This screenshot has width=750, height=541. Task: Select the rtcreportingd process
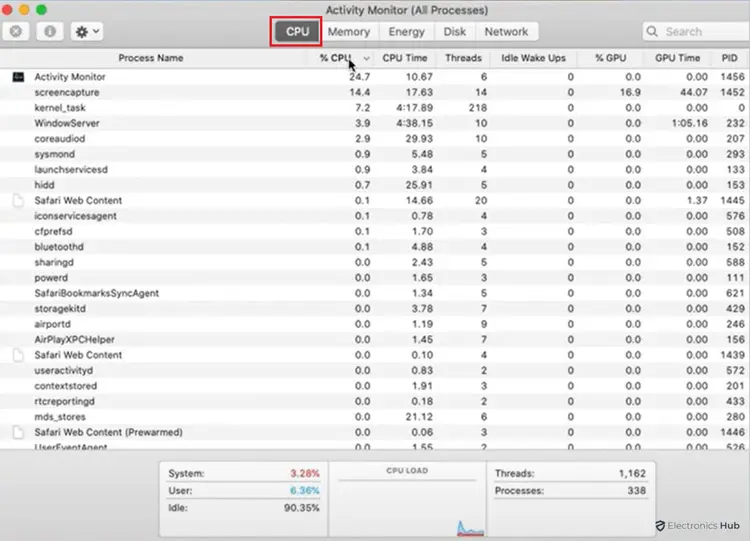pos(65,401)
